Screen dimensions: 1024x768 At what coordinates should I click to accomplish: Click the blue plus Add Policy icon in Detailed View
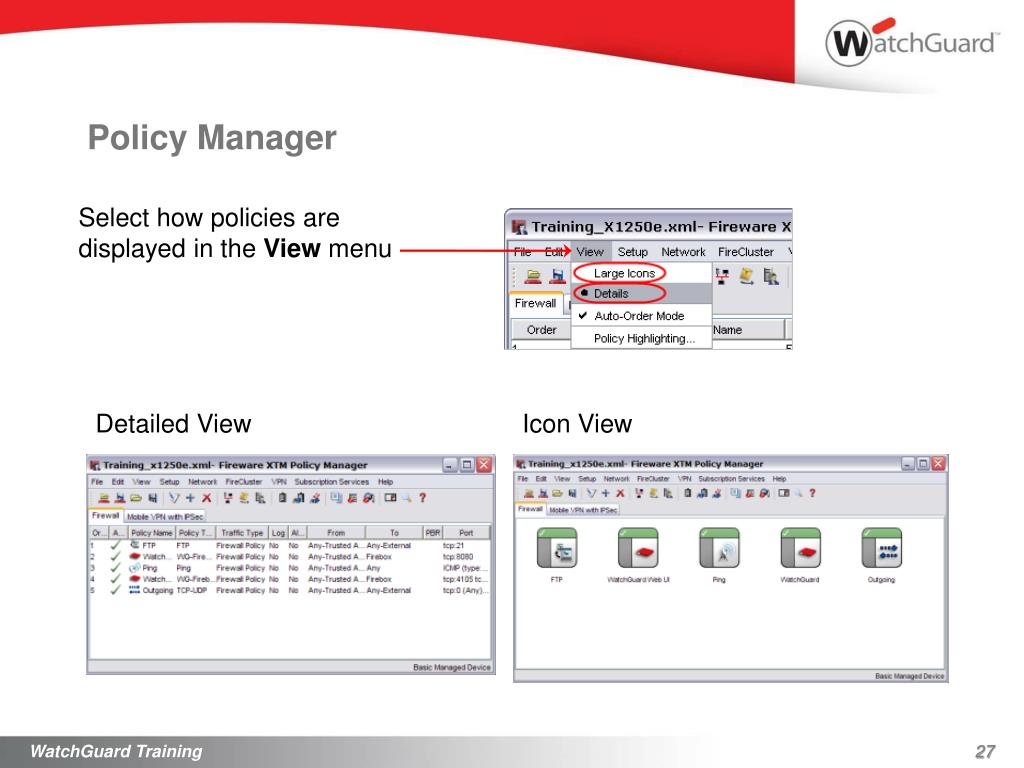tap(190, 498)
